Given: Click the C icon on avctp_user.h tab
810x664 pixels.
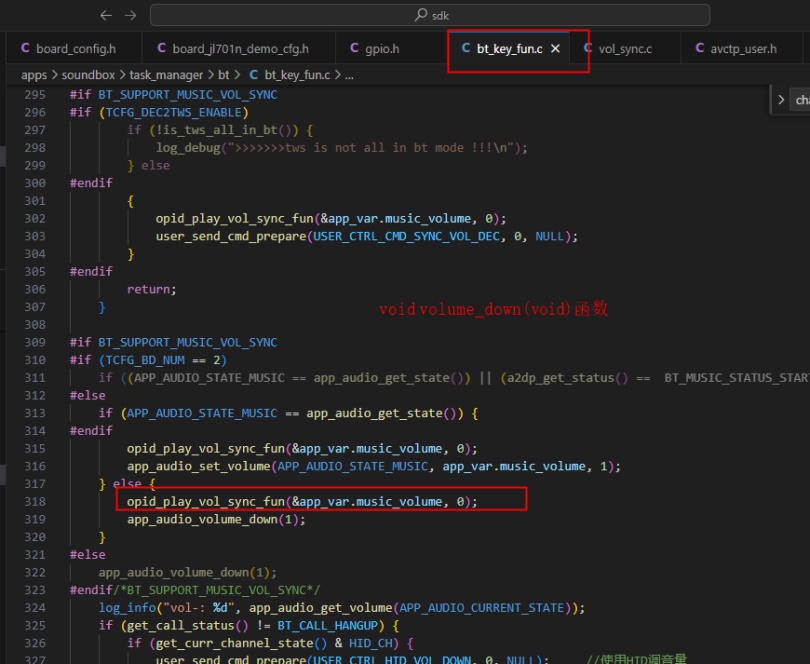Looking at the screenshot, I should pos(699,48).
